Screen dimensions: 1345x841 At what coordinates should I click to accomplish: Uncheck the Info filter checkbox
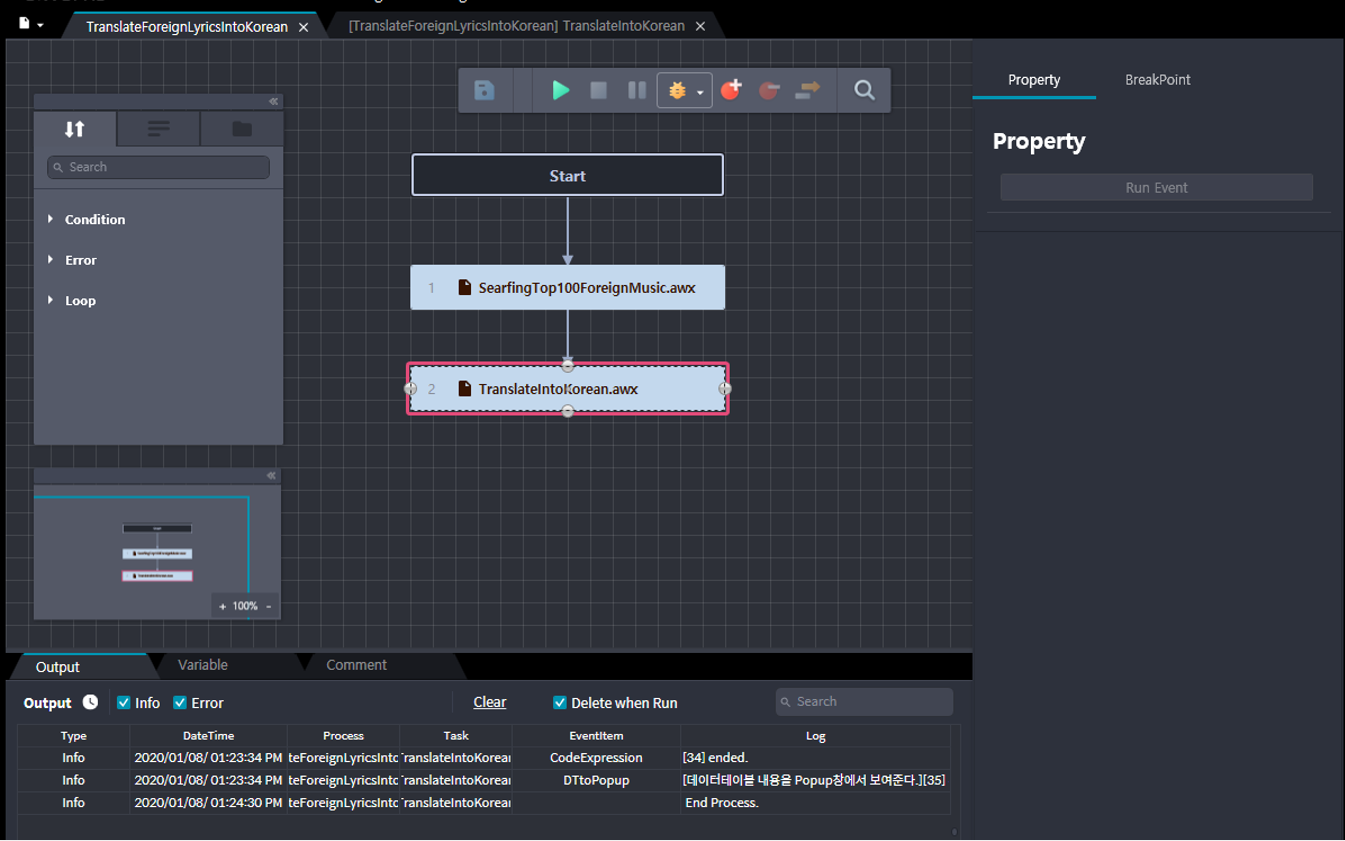click(124, 703)
